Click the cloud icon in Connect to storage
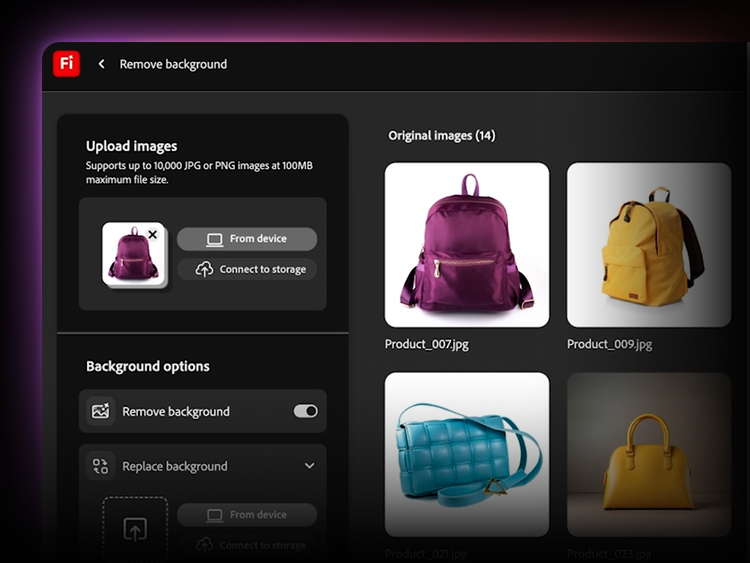 [x=204, y=270]
